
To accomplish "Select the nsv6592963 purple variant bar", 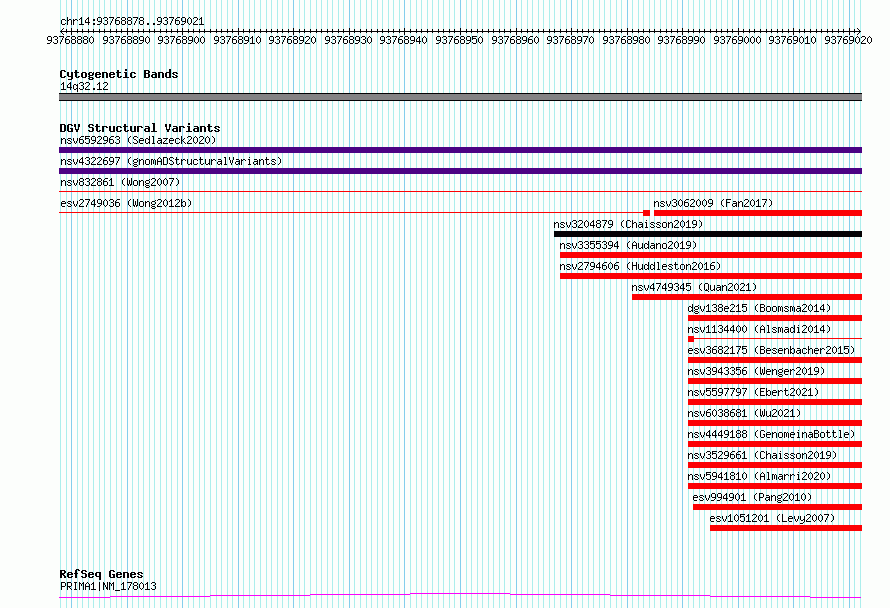I will (460, 150).
